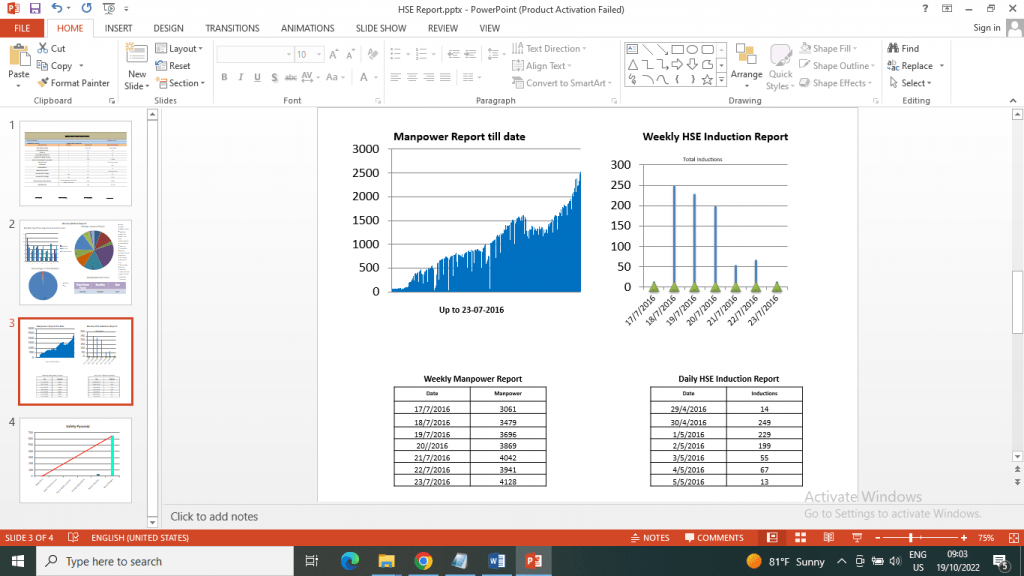Viewport: 1024px width, 576px height.
Task: Click the Format Painter tool
Action: 73,83
